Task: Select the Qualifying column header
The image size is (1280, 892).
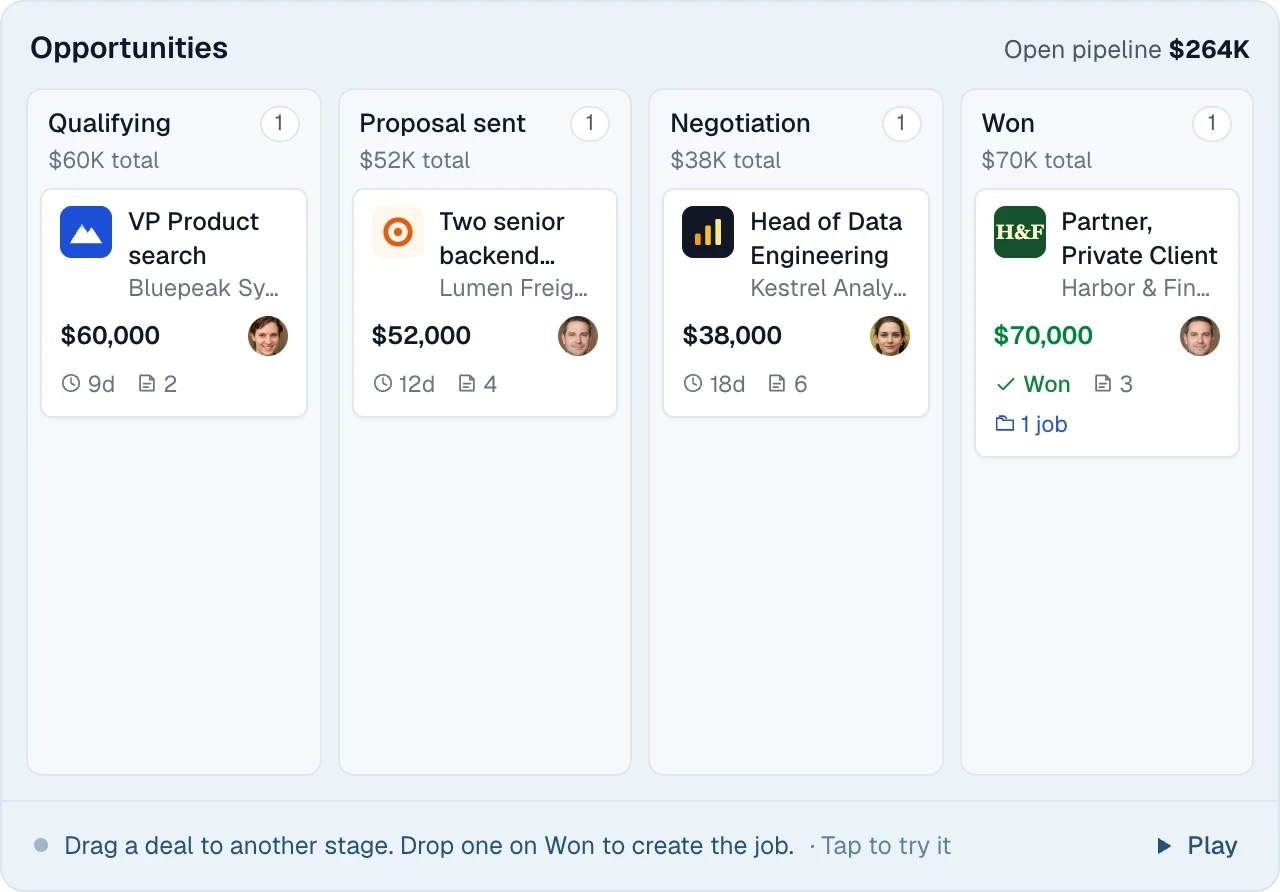Action: (110, 123)
